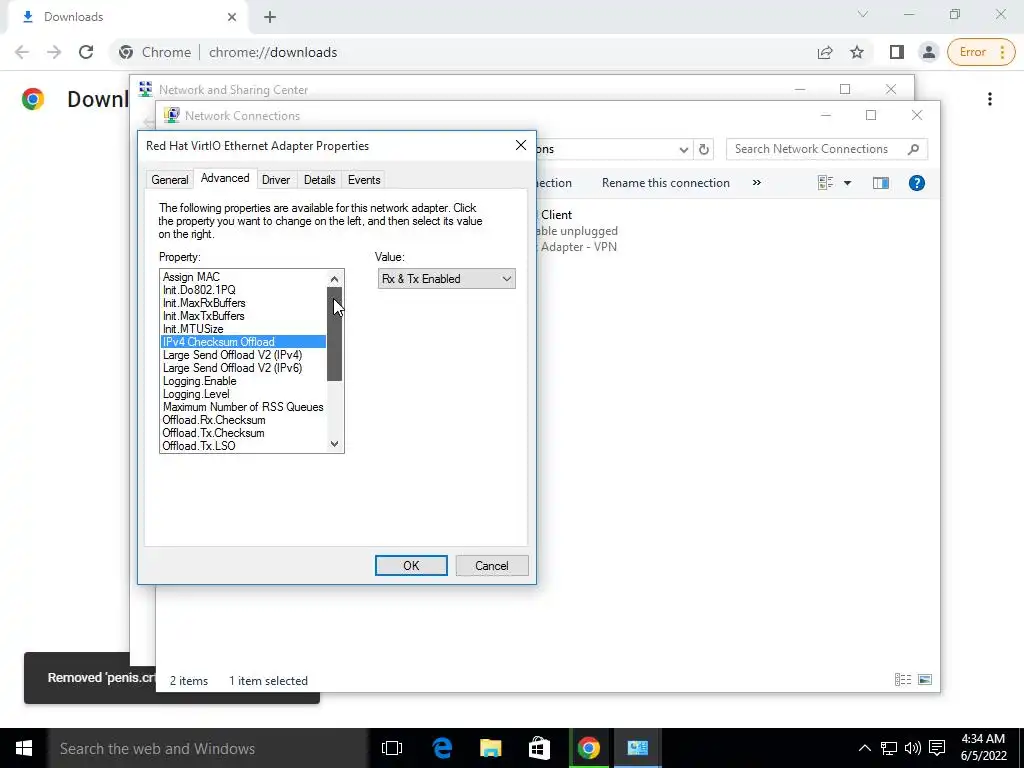This screenshot has width=1024, height=768.
Task: Open Network Connections help icon
Action: (x=917, y=183)
